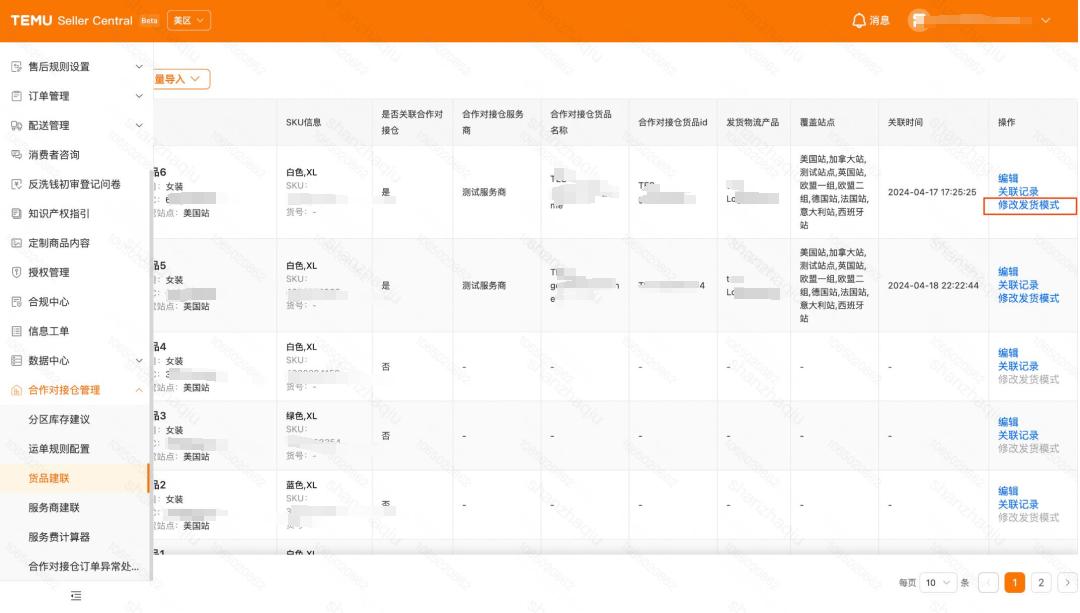The width and height of the screenshot is (1080, 613).
Task: Click 修改发货模式 for the 2024-04-17 row
Action: click(1028, 205)
